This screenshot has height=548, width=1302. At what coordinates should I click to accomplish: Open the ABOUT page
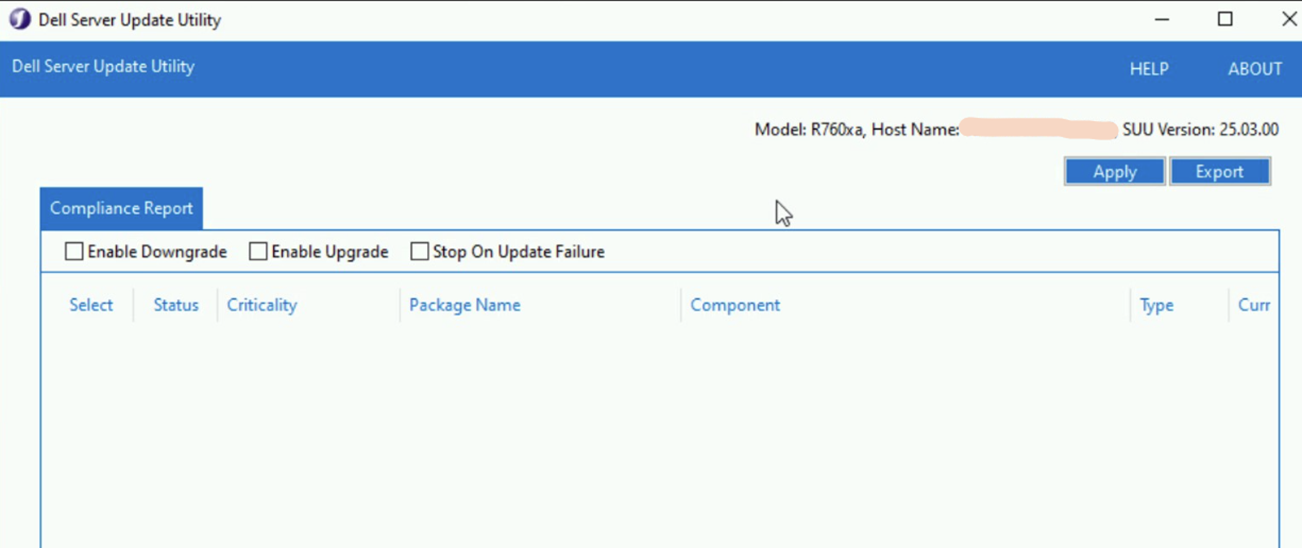[x=1254, y=69]
